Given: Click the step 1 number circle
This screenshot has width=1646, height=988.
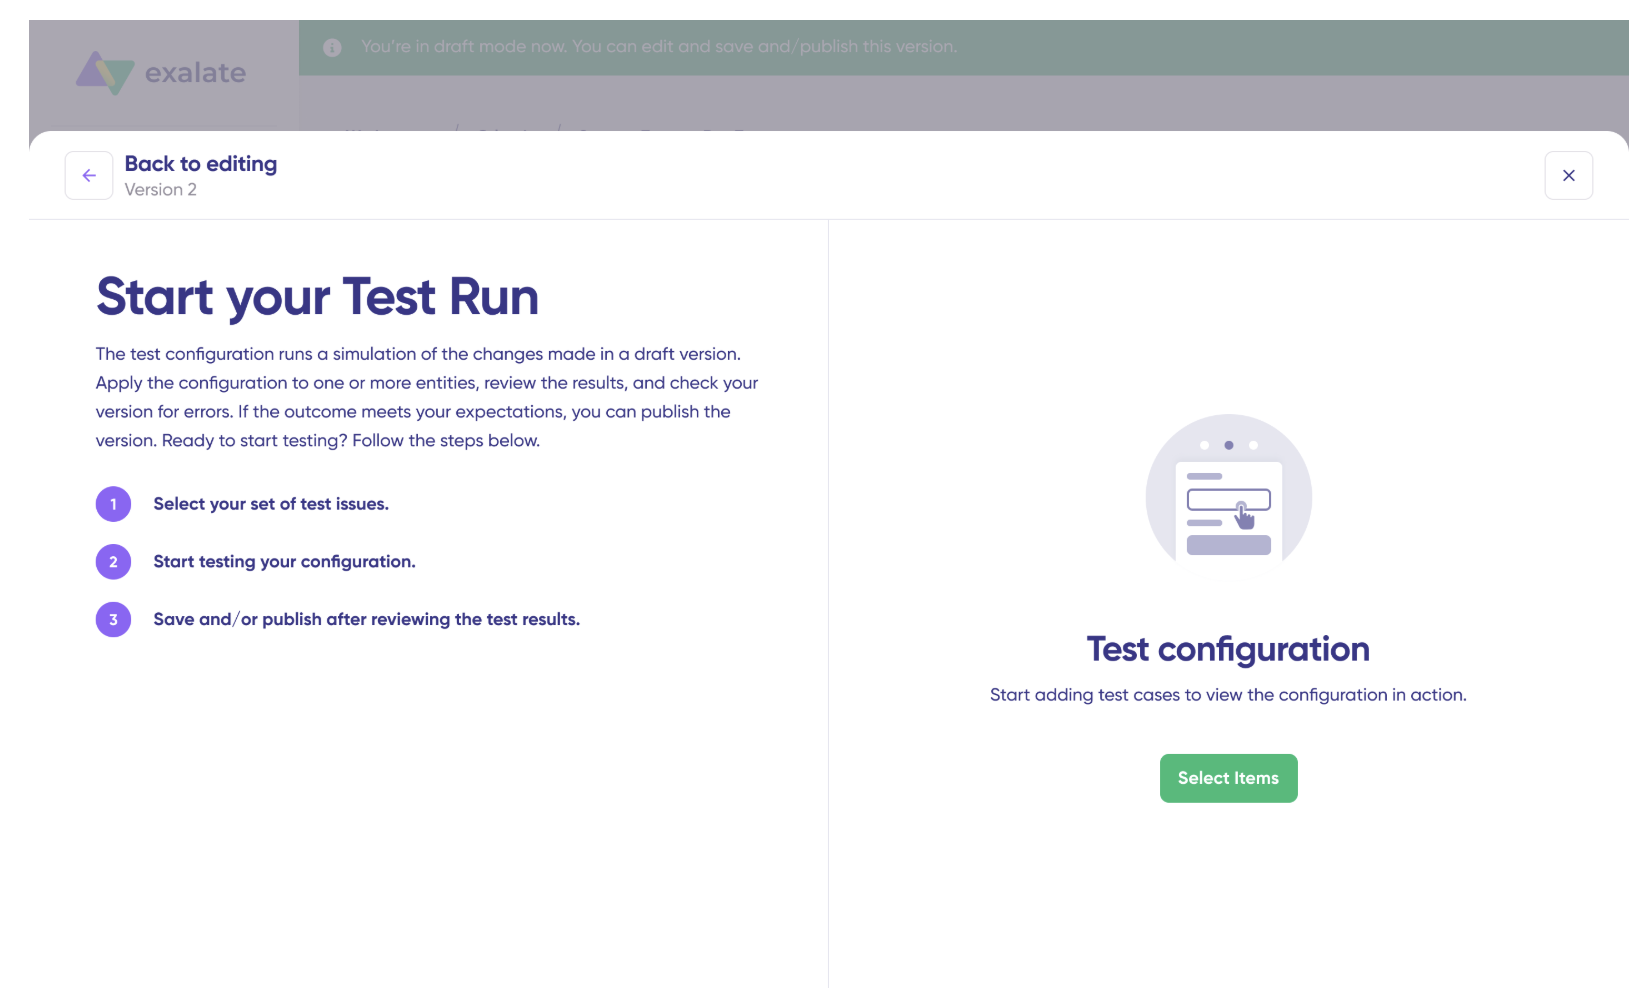Looking at the screenshot, I should pos(113,504).
